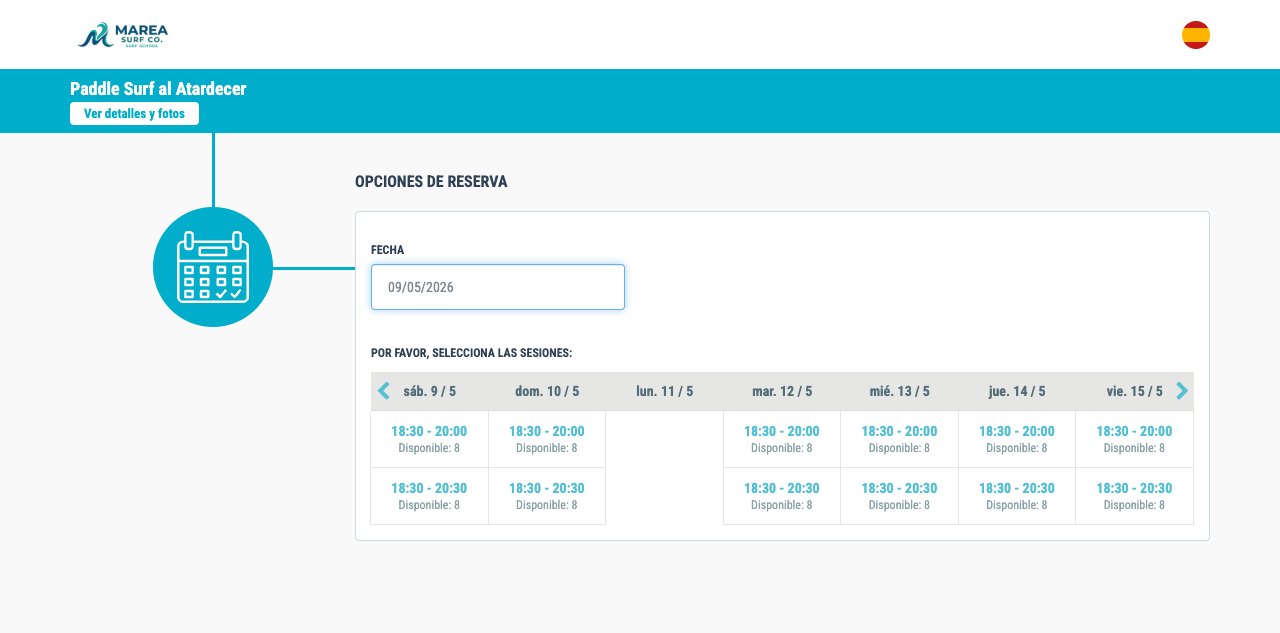Choose Sunday 18:30 - 20:30 session
1280x633 pixels.
(x=547, y=496)
